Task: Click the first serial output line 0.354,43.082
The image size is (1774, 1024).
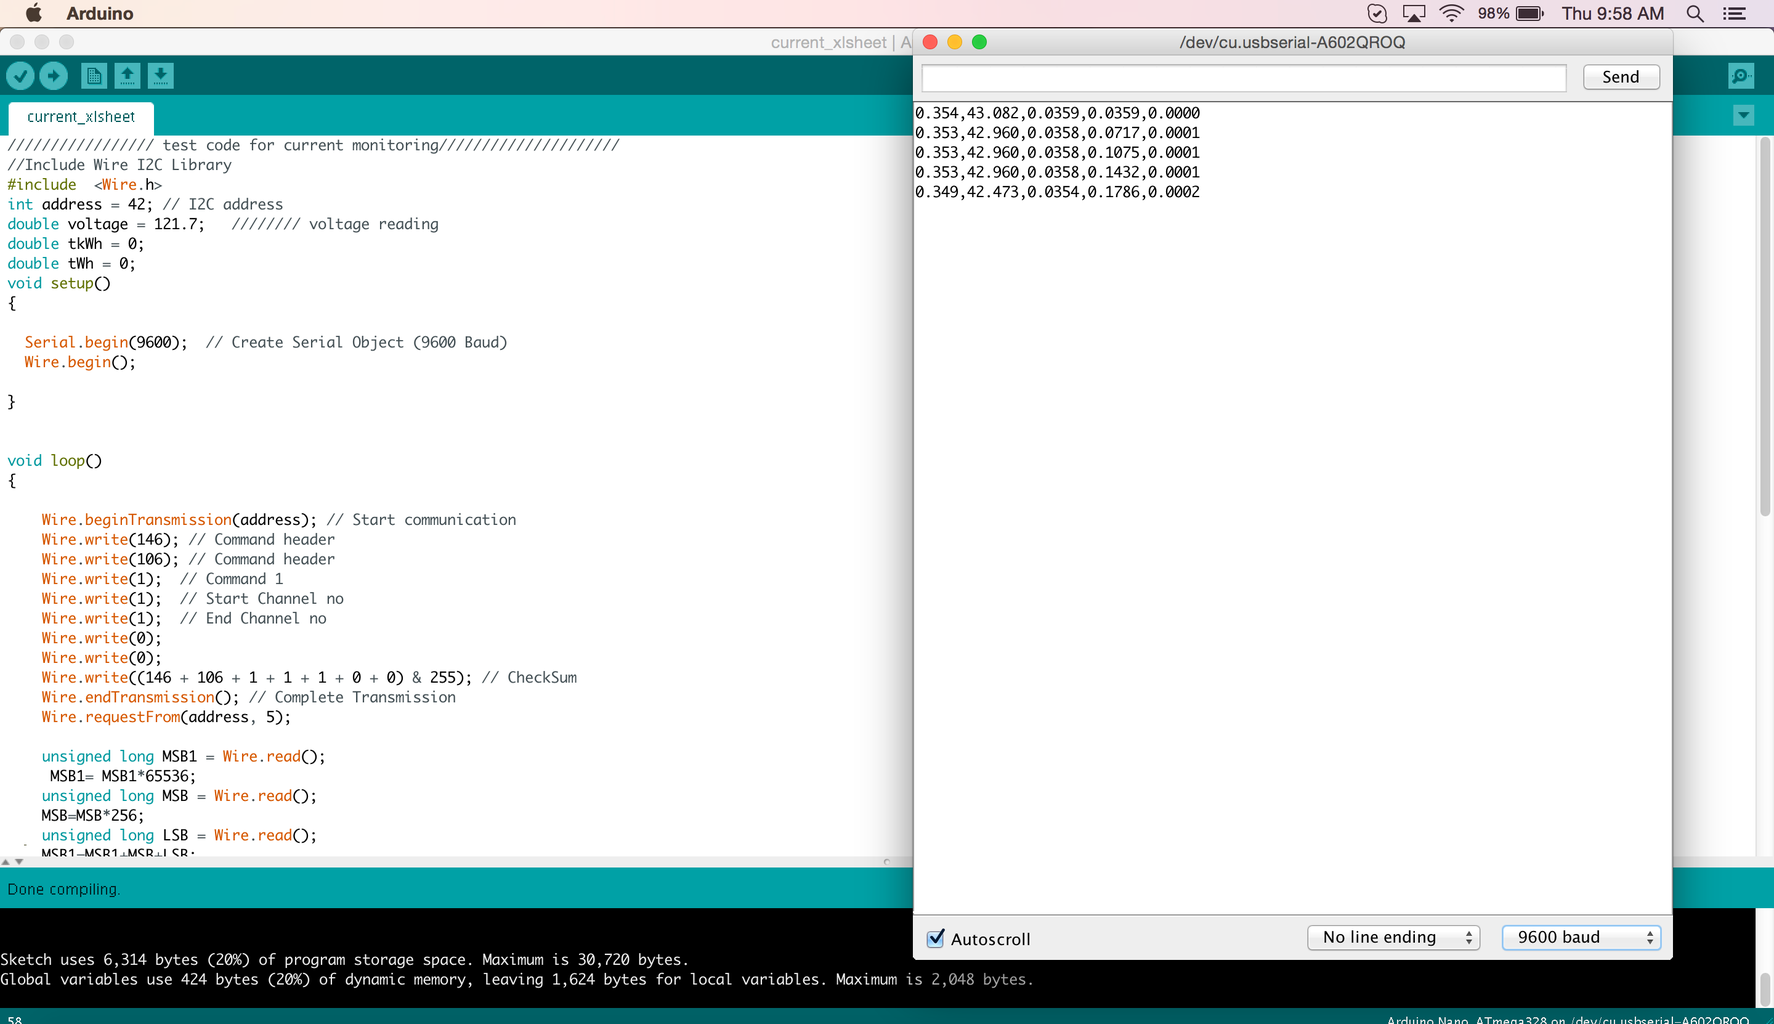Action: point(1057,113)
